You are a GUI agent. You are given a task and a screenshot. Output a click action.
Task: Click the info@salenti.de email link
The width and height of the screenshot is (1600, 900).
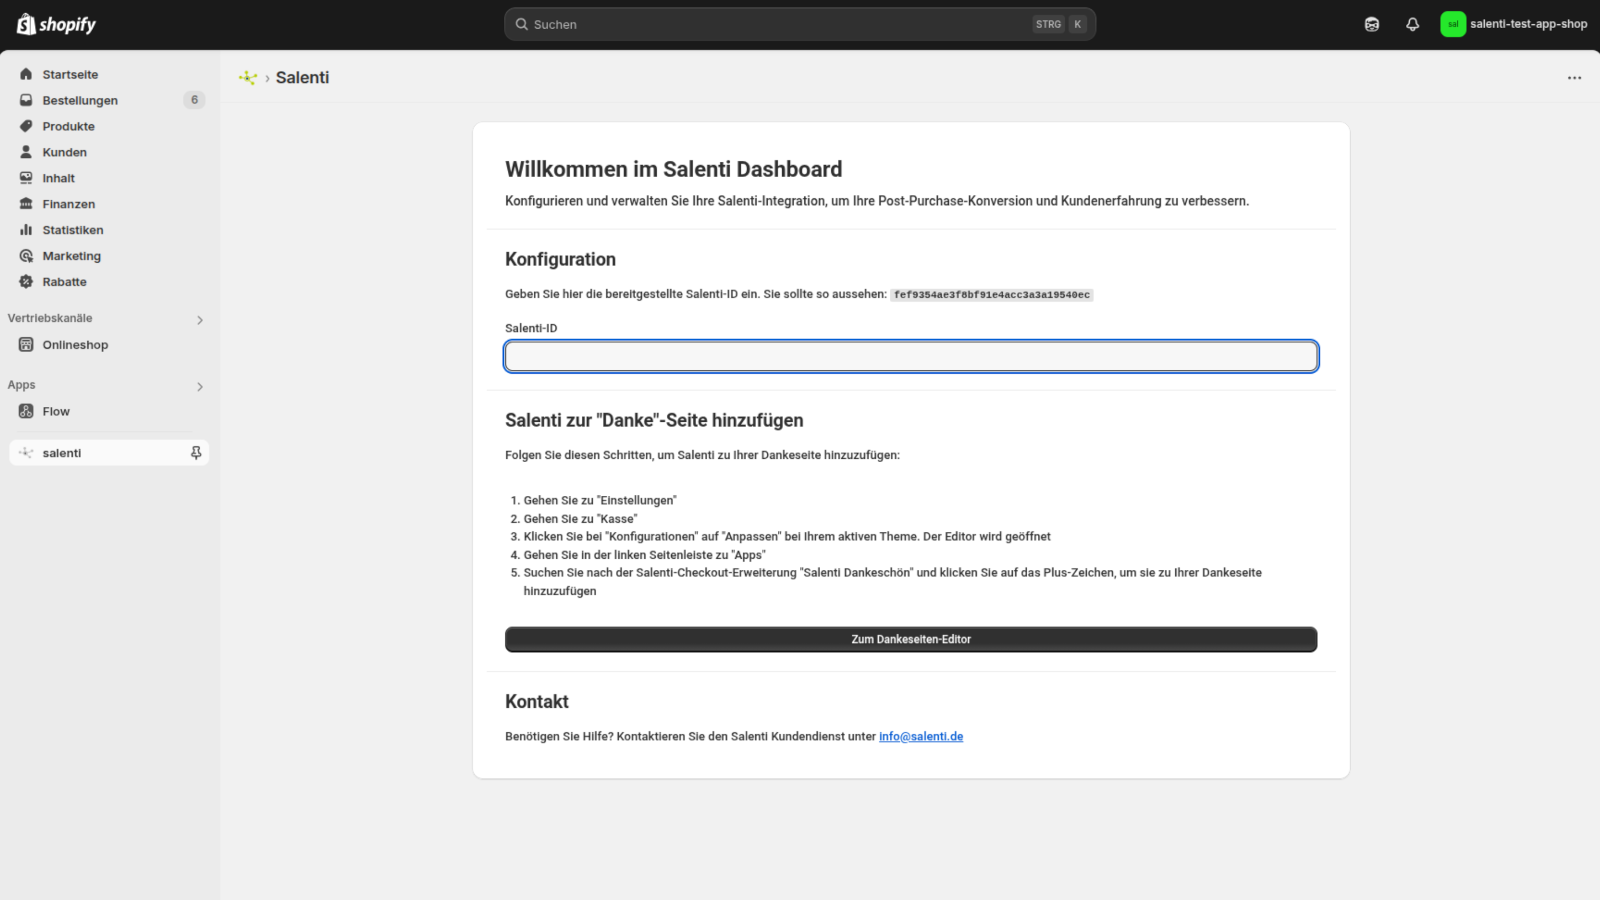click(x=921, y=736)
